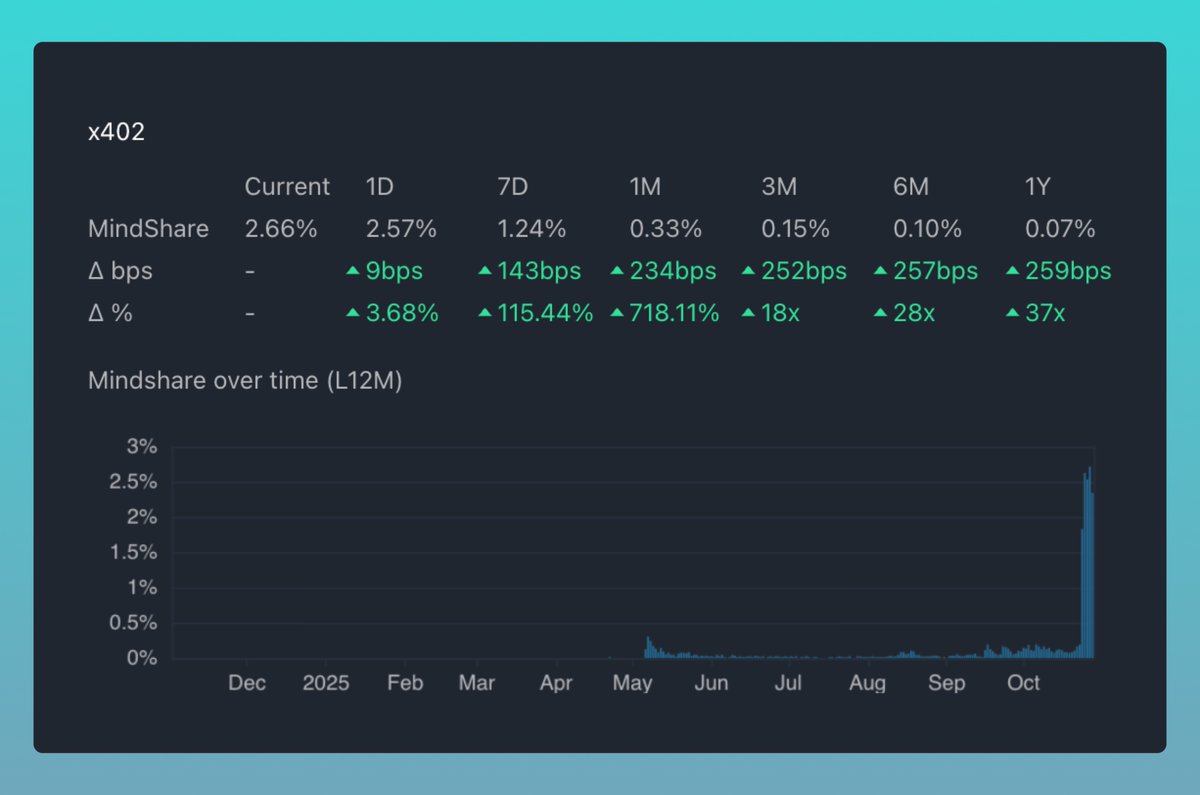Click the up arrow next to 143bps

[484, 271]
